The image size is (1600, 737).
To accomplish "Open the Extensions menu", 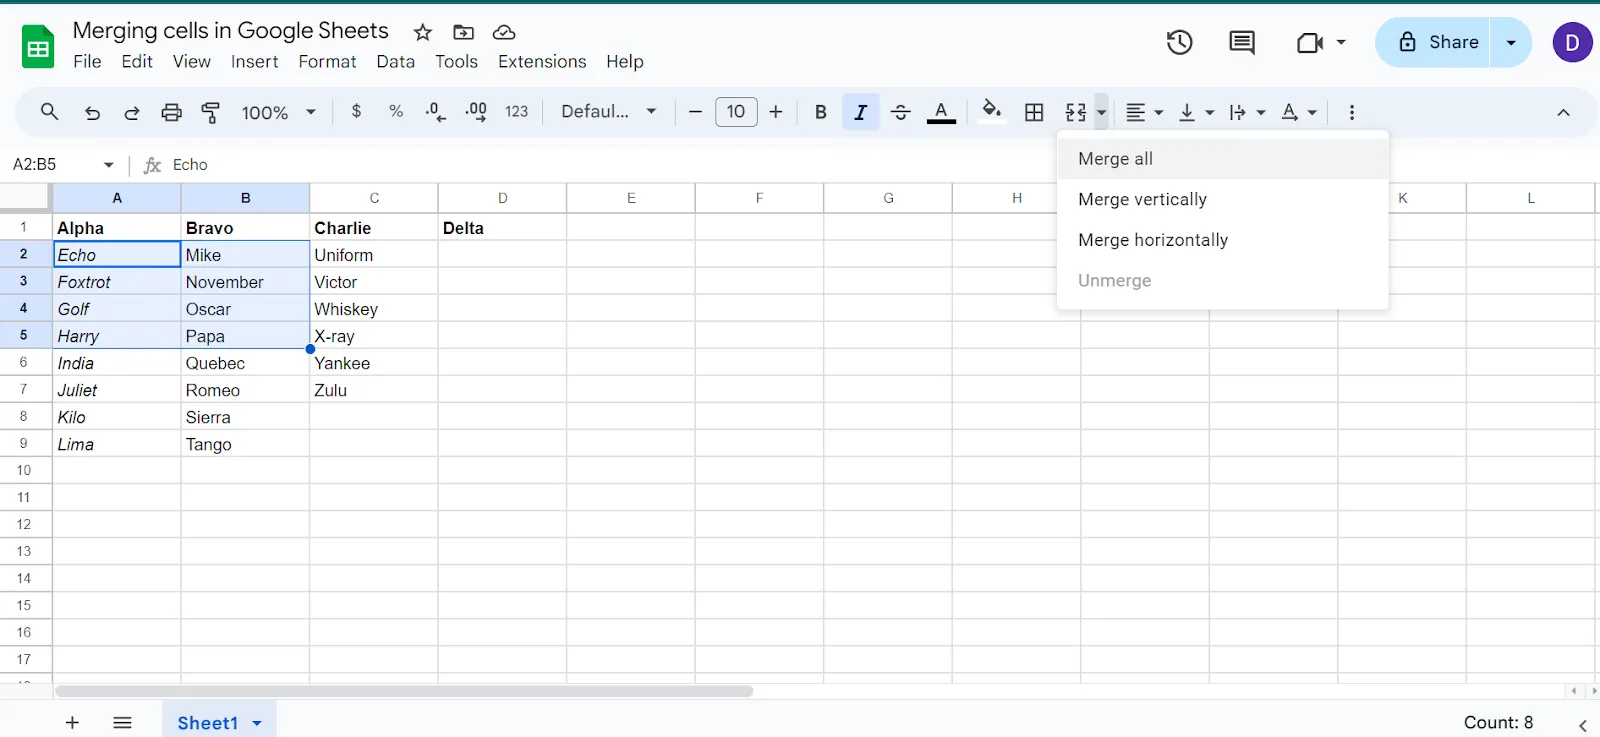I will (x=542, y=62).
